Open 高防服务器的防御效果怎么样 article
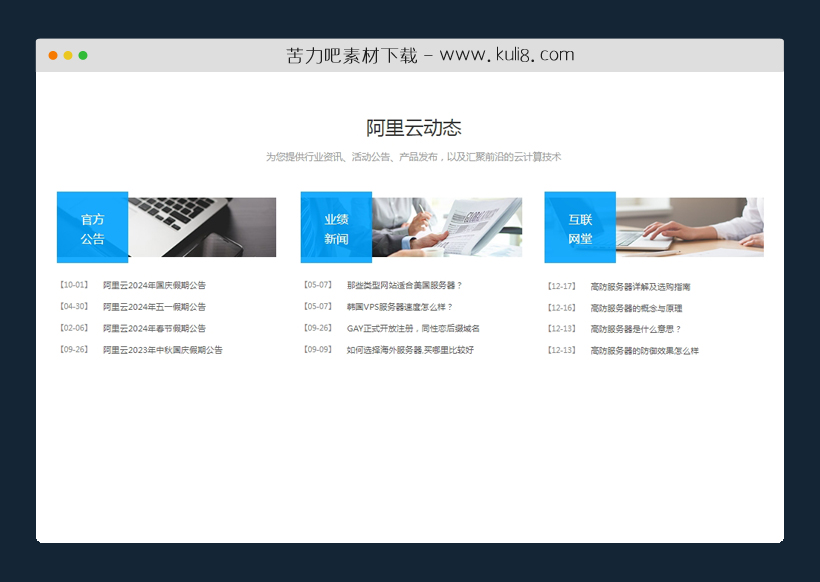This screenshot has width=820, height=582. tap(643, 349)
